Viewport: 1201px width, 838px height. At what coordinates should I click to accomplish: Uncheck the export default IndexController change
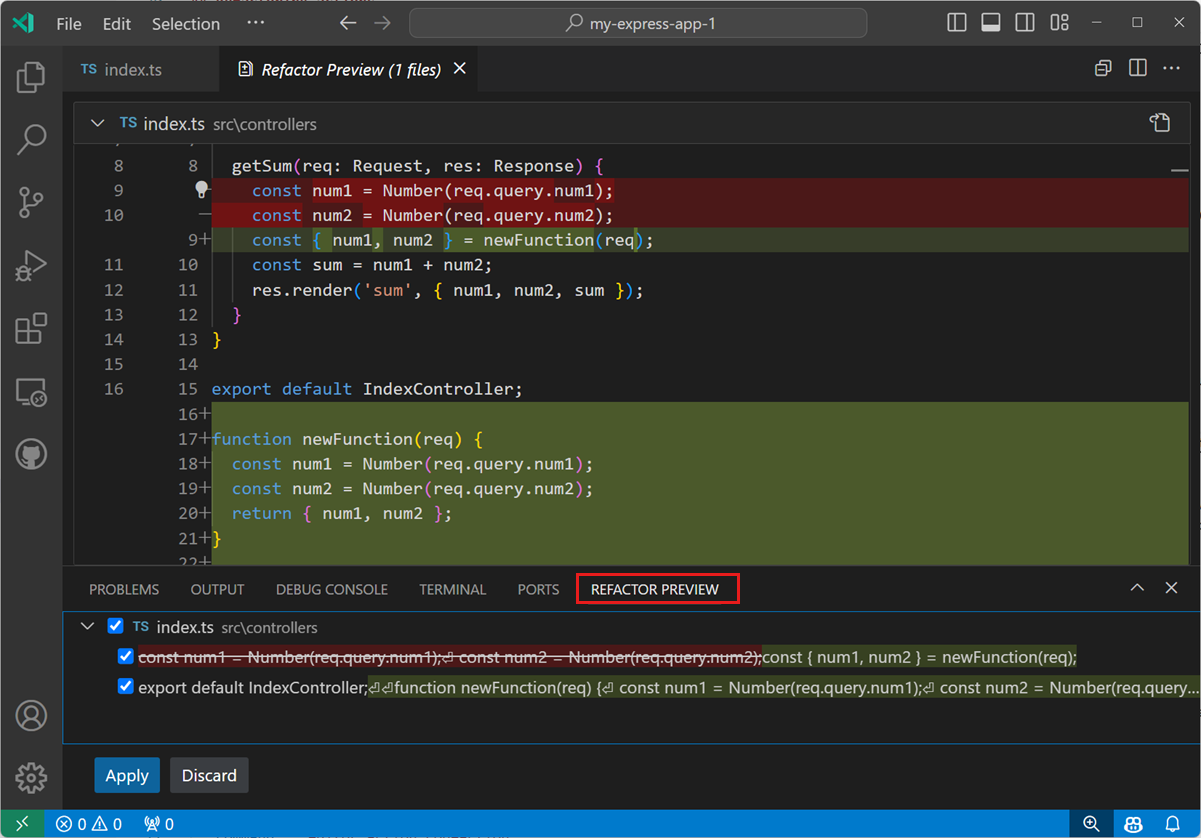[125, 686]
